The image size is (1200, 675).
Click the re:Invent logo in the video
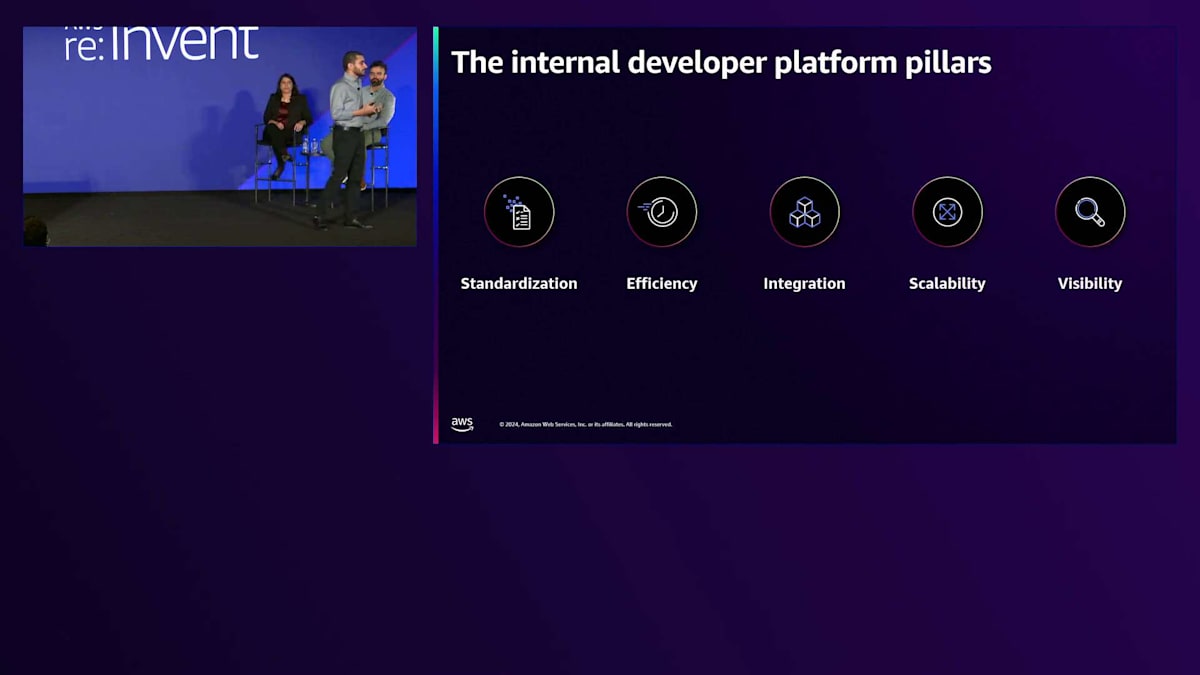[x=162, y=43]
